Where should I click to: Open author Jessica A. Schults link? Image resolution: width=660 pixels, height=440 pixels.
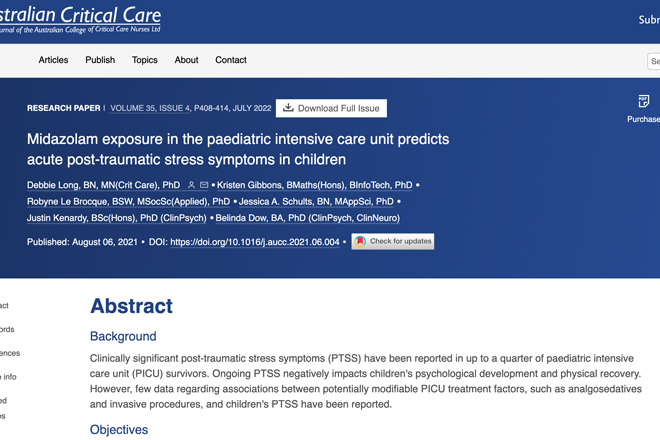pyautogui.click(x=316, y=202)
